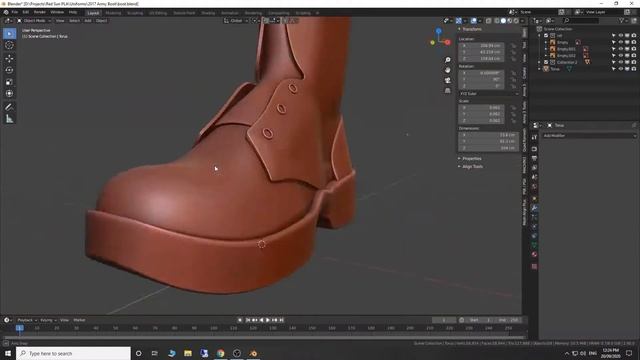This screenshot has width=640, height=360.
Task: Click the Location X value field
Action: coord(482,46)
